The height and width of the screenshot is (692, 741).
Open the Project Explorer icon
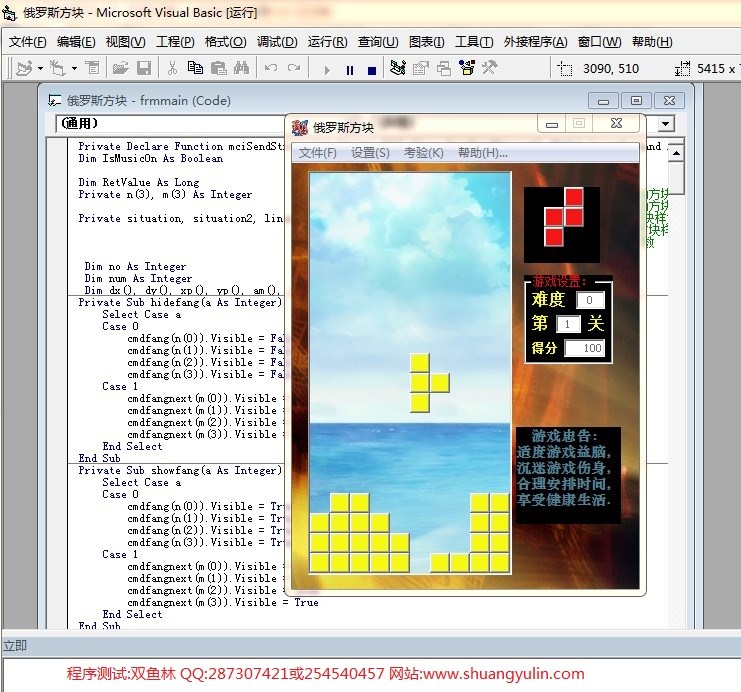coord(397,68)
